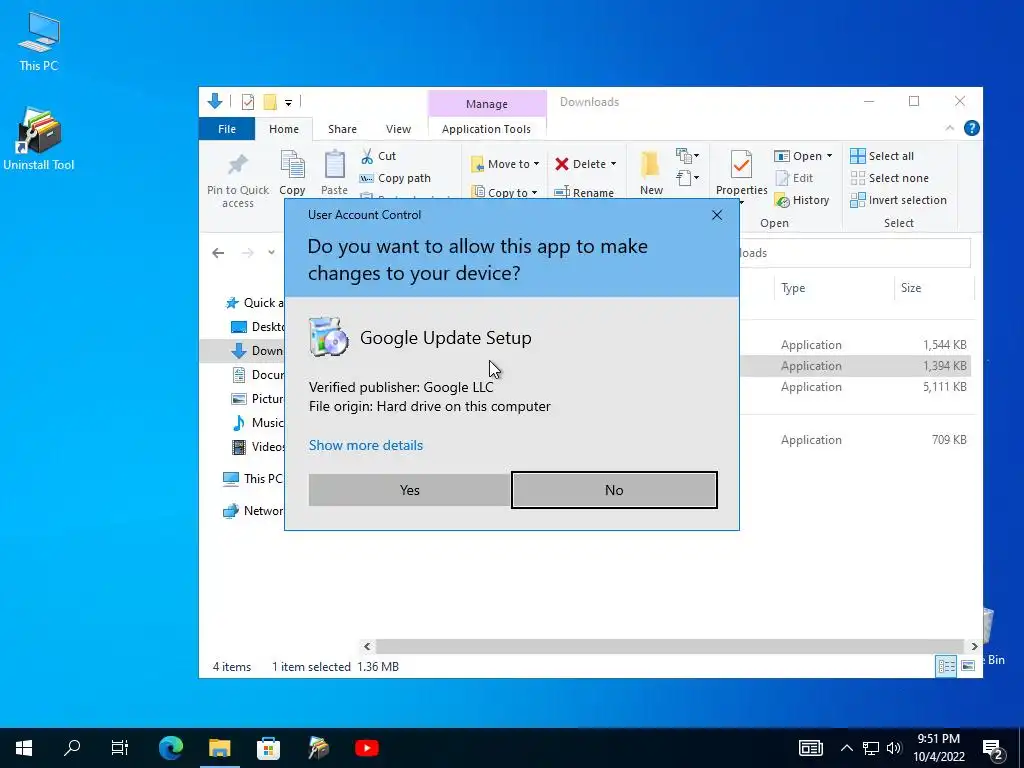
Task: Click the Google Update Setup installer icon
Action: pos(328,337)
